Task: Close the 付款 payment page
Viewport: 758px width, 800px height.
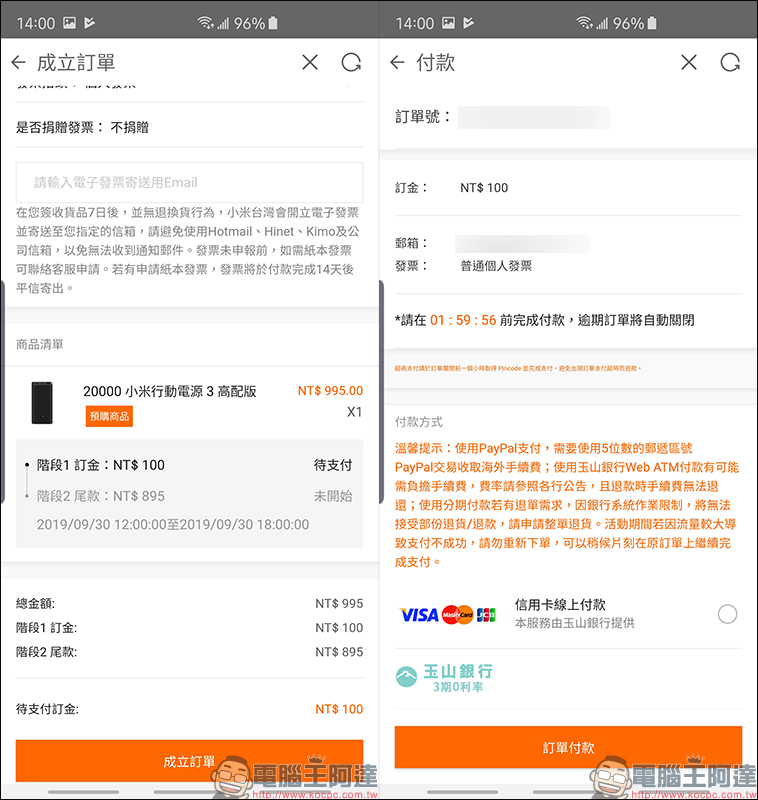Action: (x=689, y=63)
